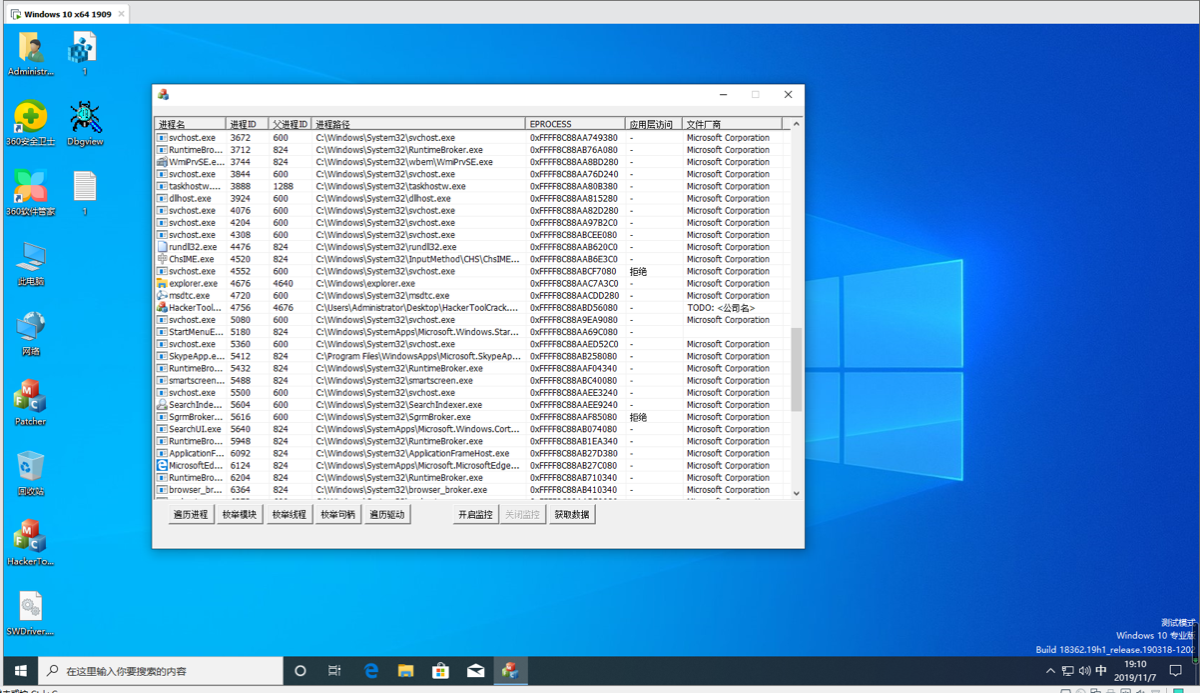1200x693 pixels.
Task: Open Microsoft Store from the taskbar
Action: (x=440, y=670)
